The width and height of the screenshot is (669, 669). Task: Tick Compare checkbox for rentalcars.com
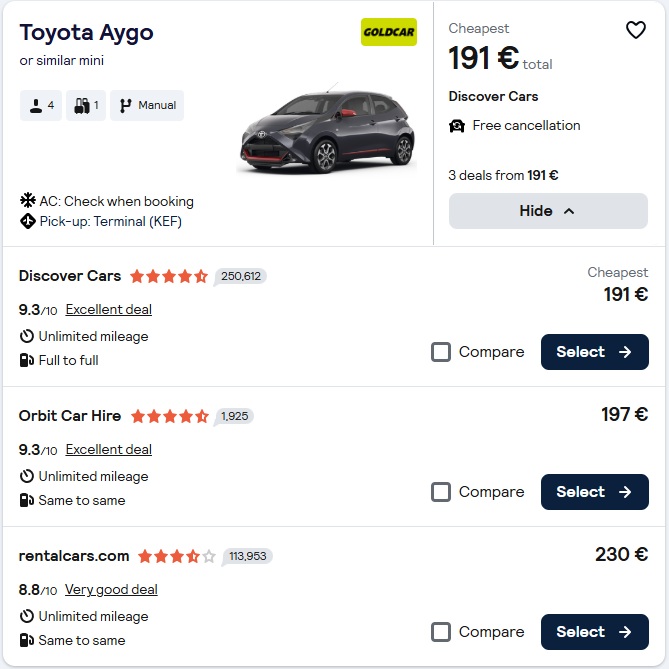tap(441, 632)
